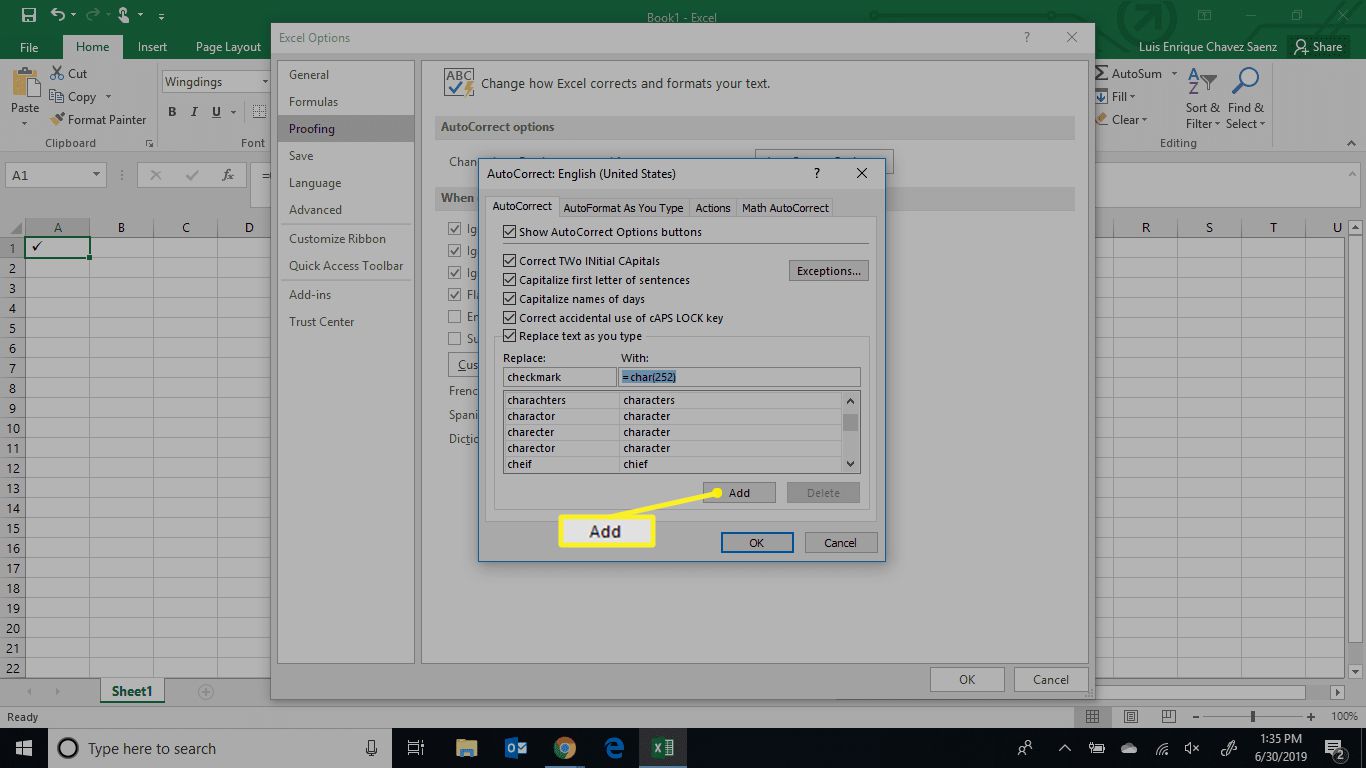Screen dimensions: 1366x768
Task: Click Cancel in the Excel Options window
Action: click(1051, 679)
